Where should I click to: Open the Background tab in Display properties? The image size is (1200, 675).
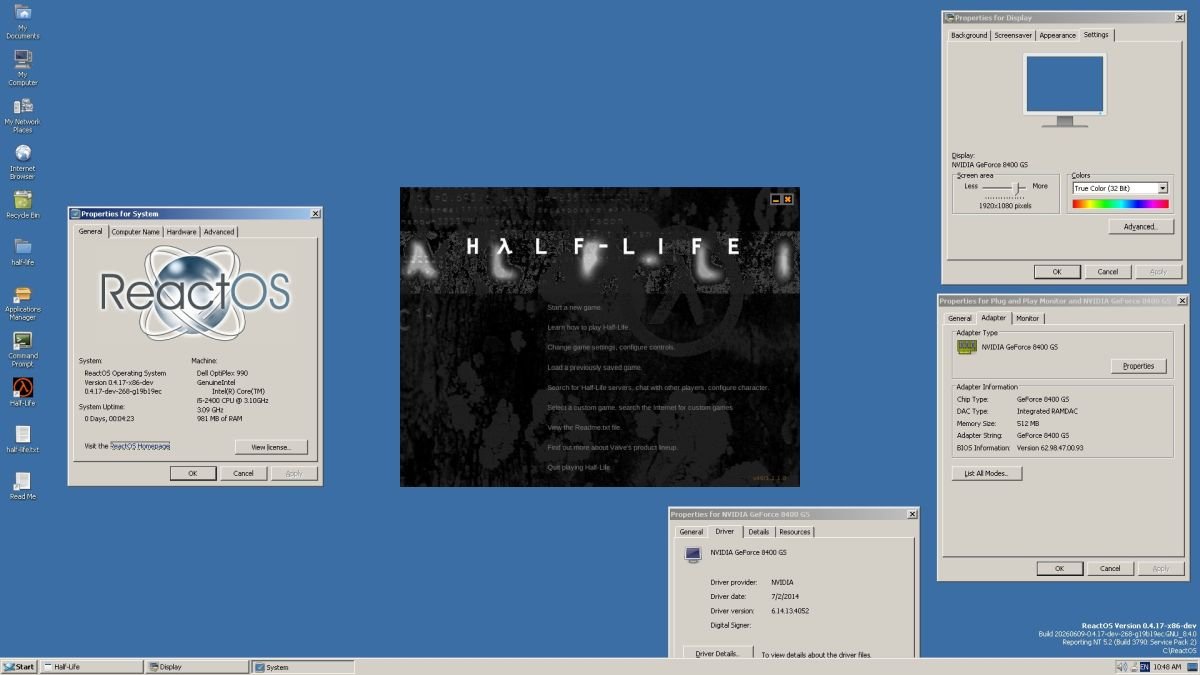click(x=969, y=35)
